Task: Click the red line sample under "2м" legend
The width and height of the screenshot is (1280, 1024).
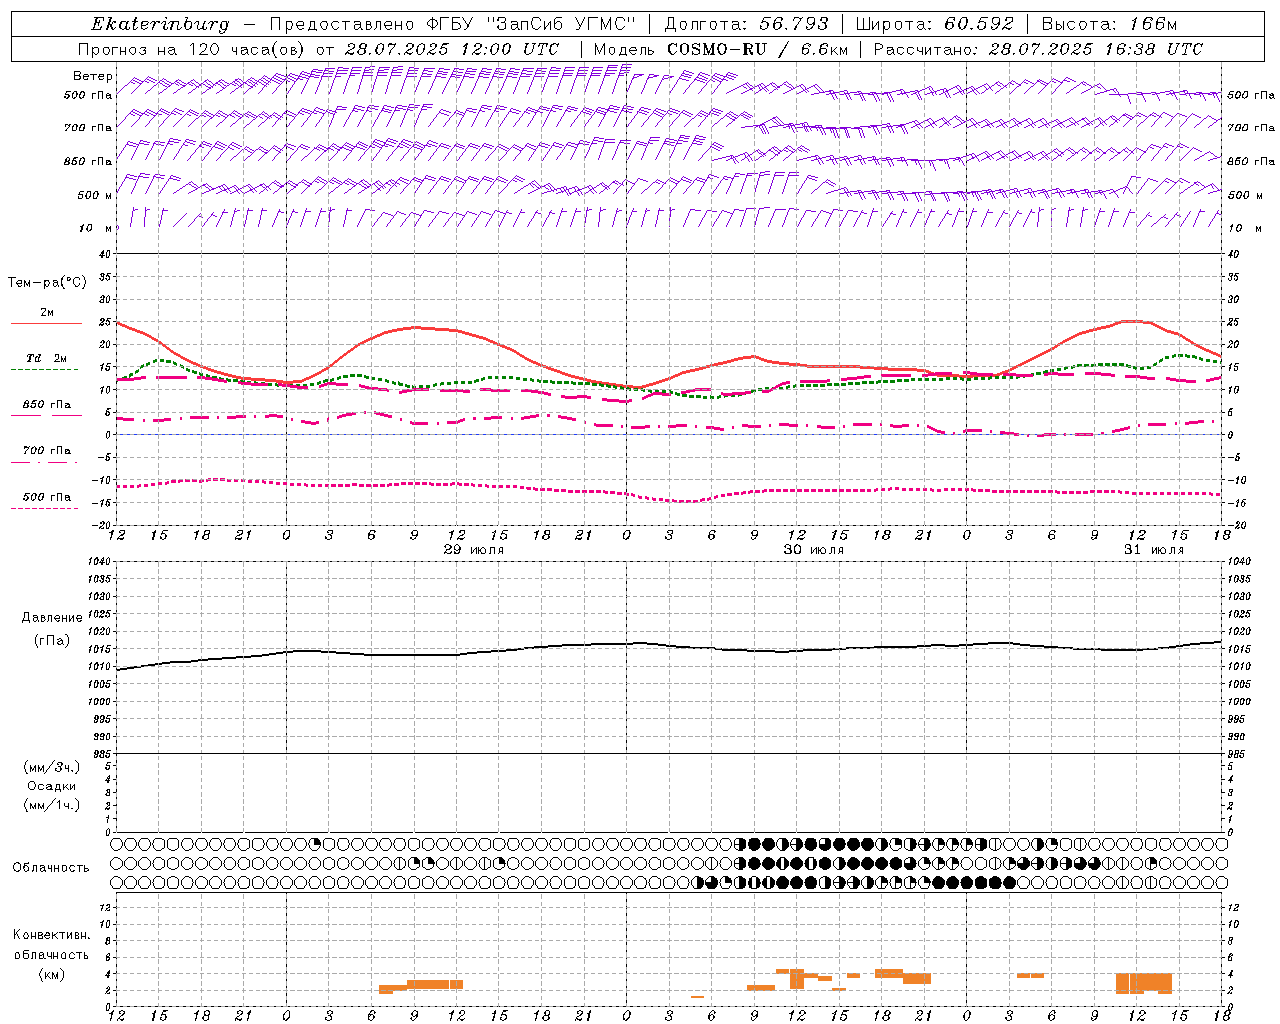Action: coord(45,324)
